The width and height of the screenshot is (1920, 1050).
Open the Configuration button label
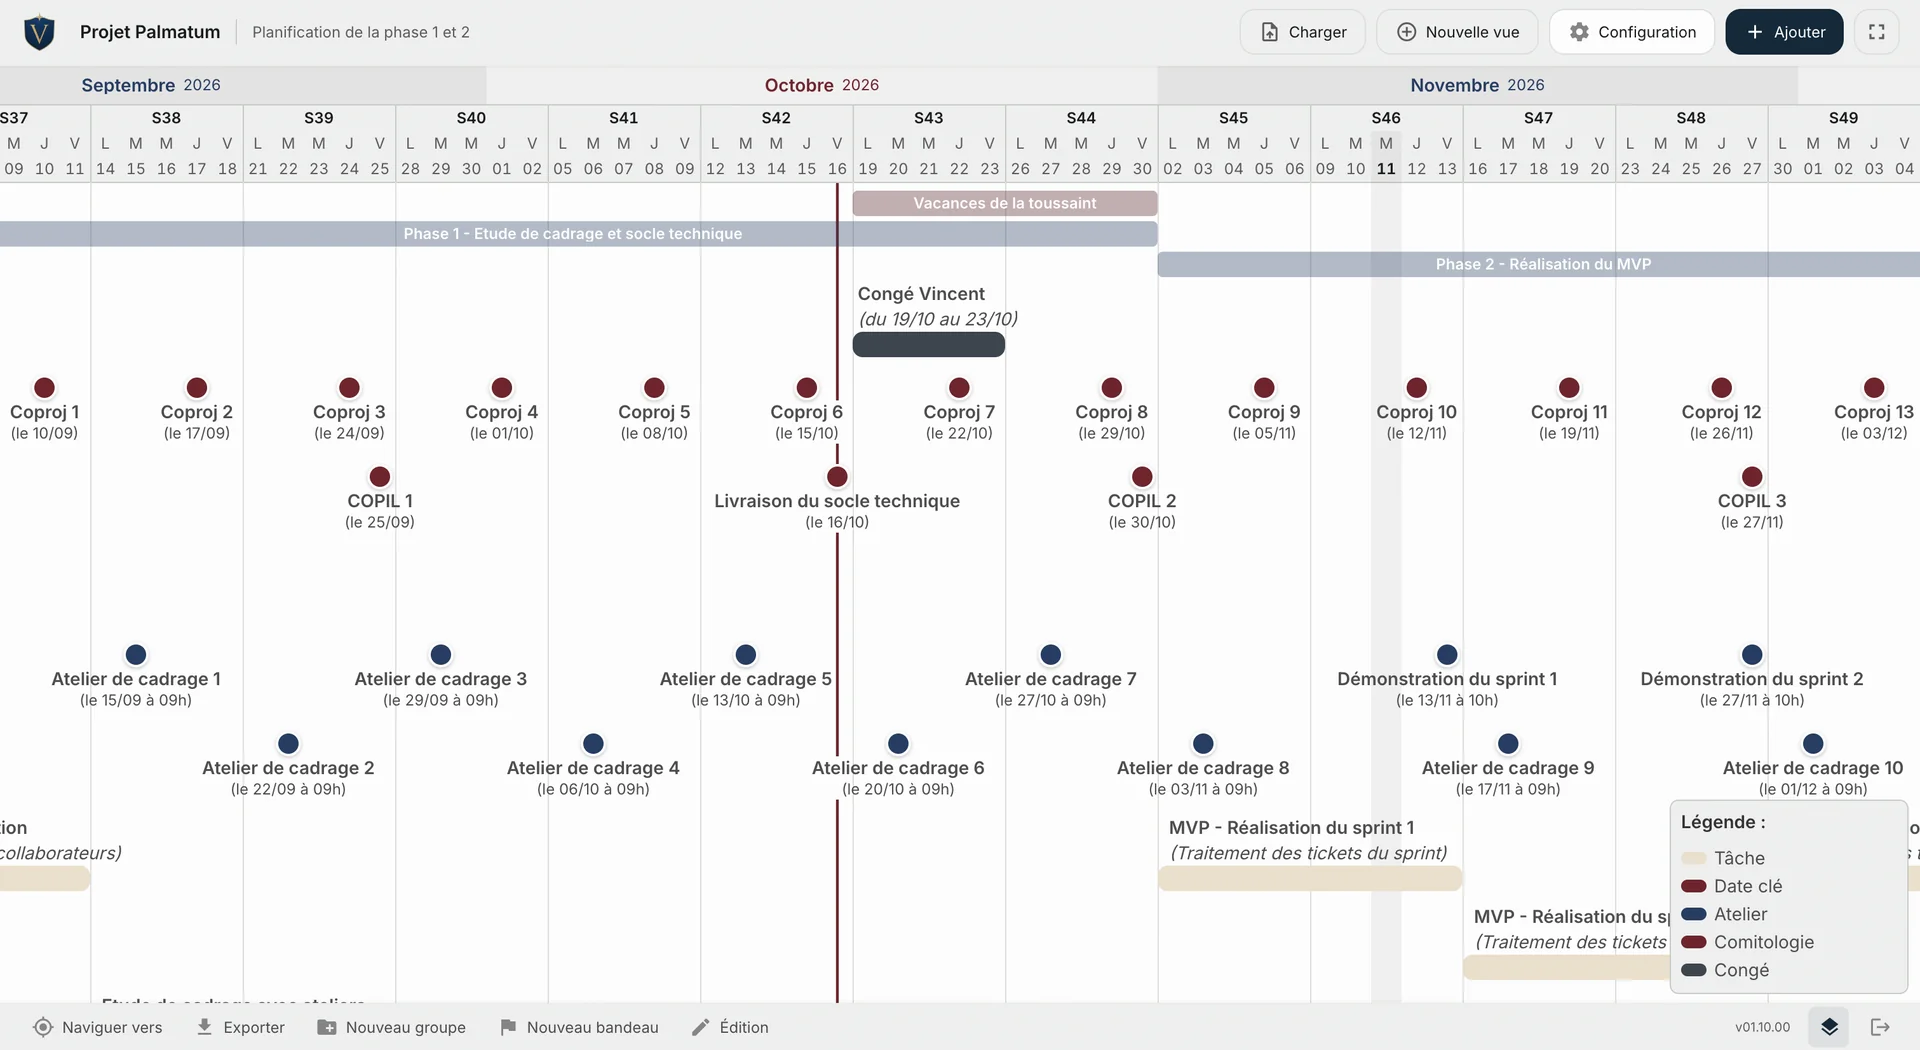click(x=1647, y=32)
